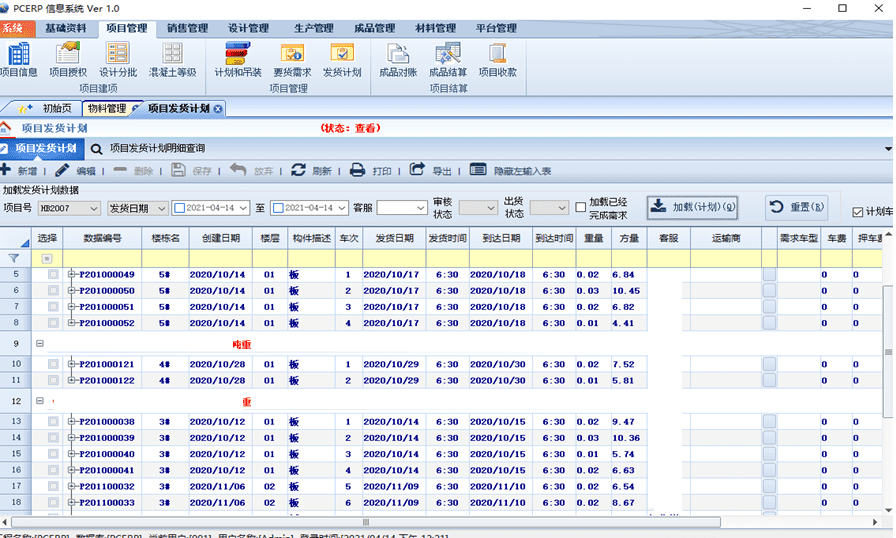Open the 销售管理 ribbon tab
Viewport: 896px width, 538px height.
[x=187, y=28]
